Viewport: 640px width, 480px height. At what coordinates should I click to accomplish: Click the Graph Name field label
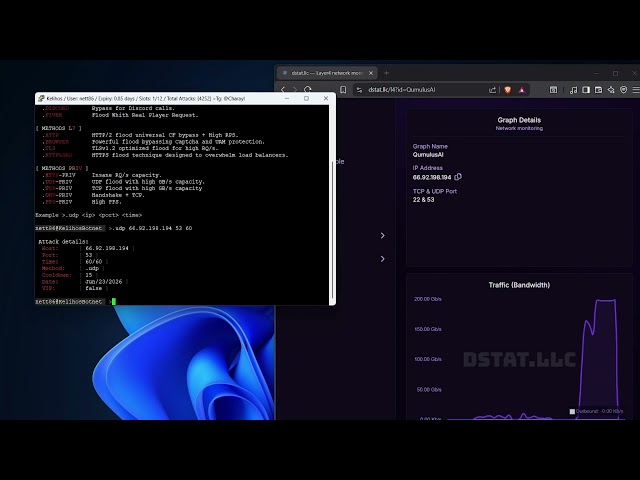430,146
